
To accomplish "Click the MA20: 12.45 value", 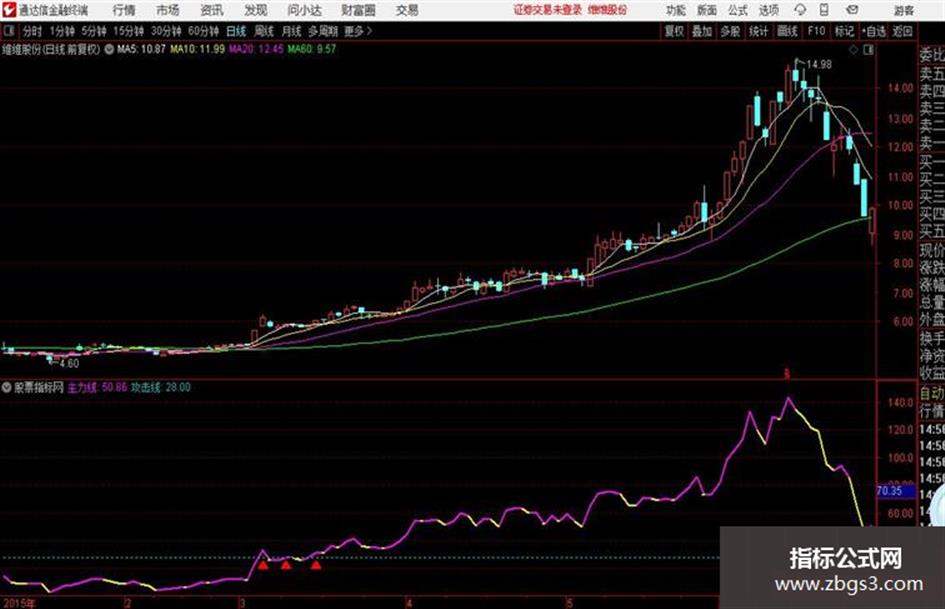I will [256, 49].
